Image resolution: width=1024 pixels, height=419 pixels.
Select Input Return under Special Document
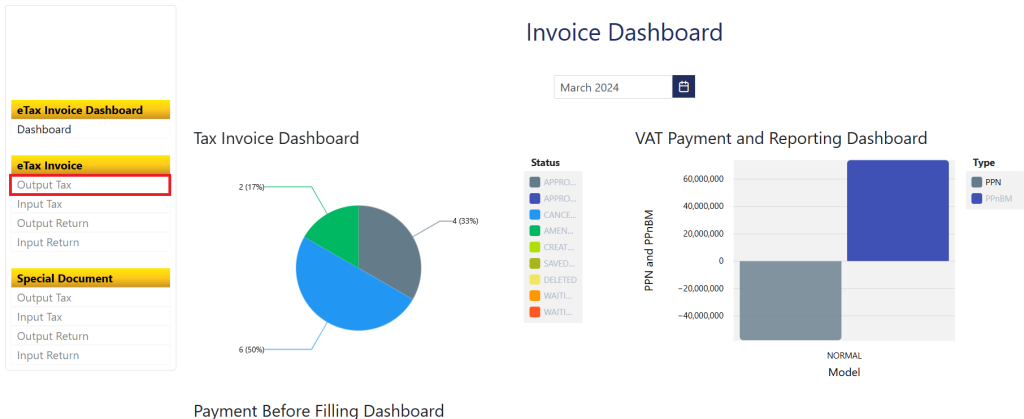(x=48, y=355)
